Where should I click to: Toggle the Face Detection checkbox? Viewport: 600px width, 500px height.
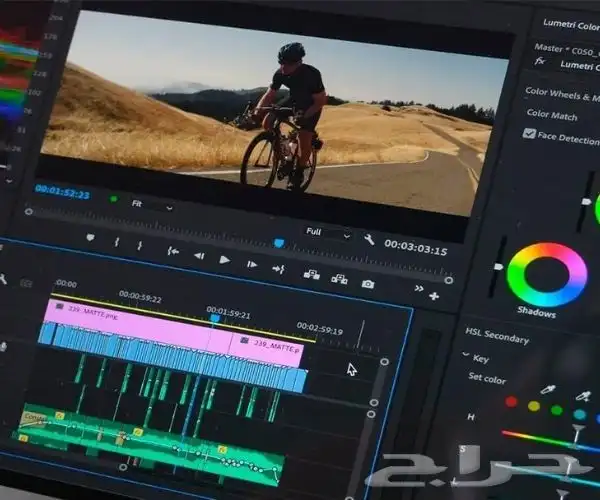pos(529,133)
